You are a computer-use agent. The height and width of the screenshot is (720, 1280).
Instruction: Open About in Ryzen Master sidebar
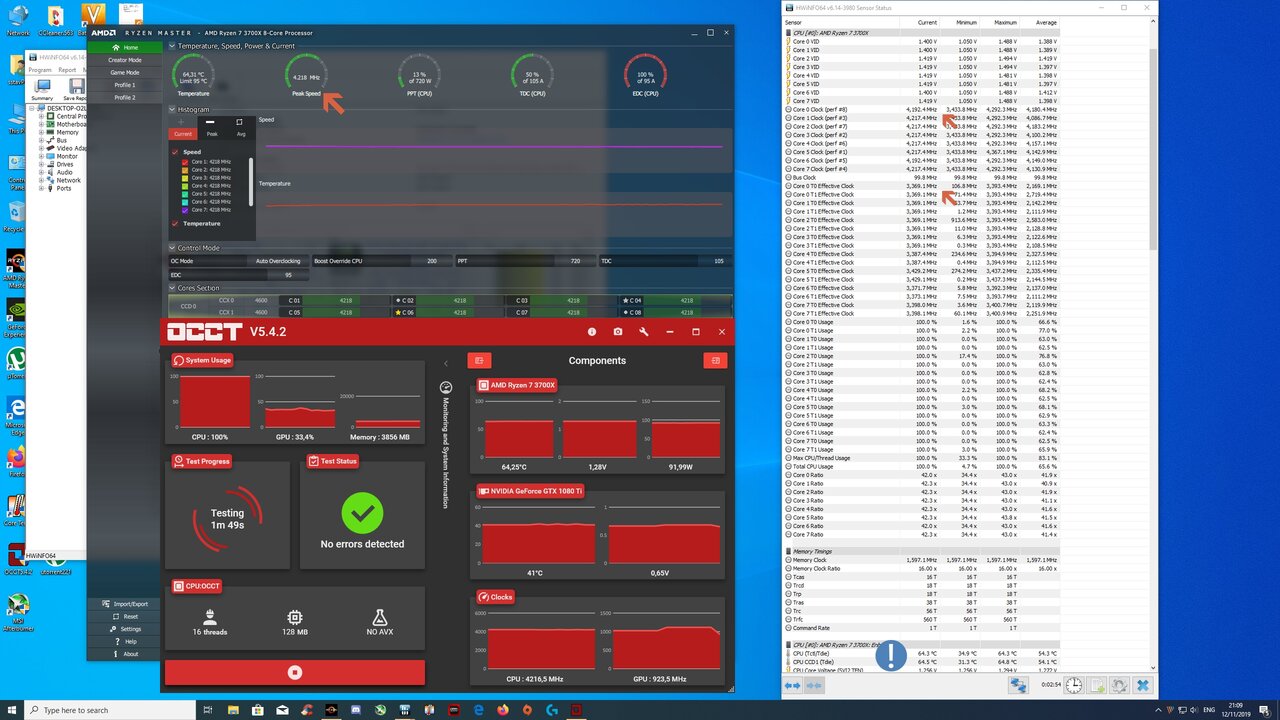(x=125, y=654)
